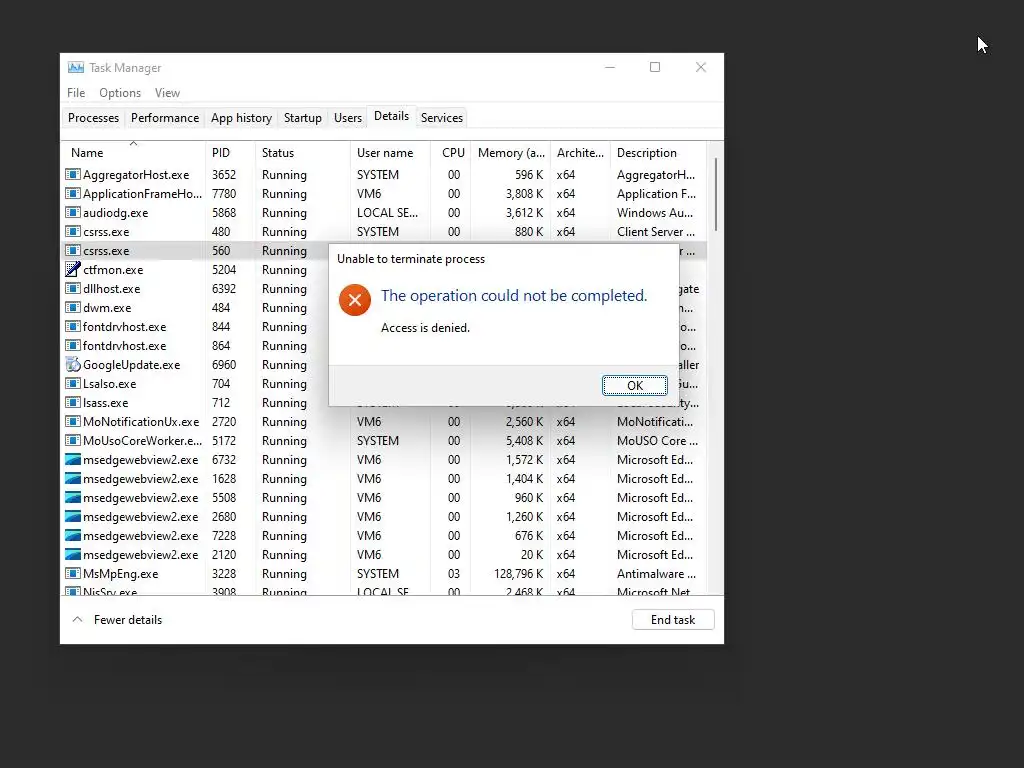Sort by the User name column header
The image size is (1024, 768).
(x=390, y=152)
